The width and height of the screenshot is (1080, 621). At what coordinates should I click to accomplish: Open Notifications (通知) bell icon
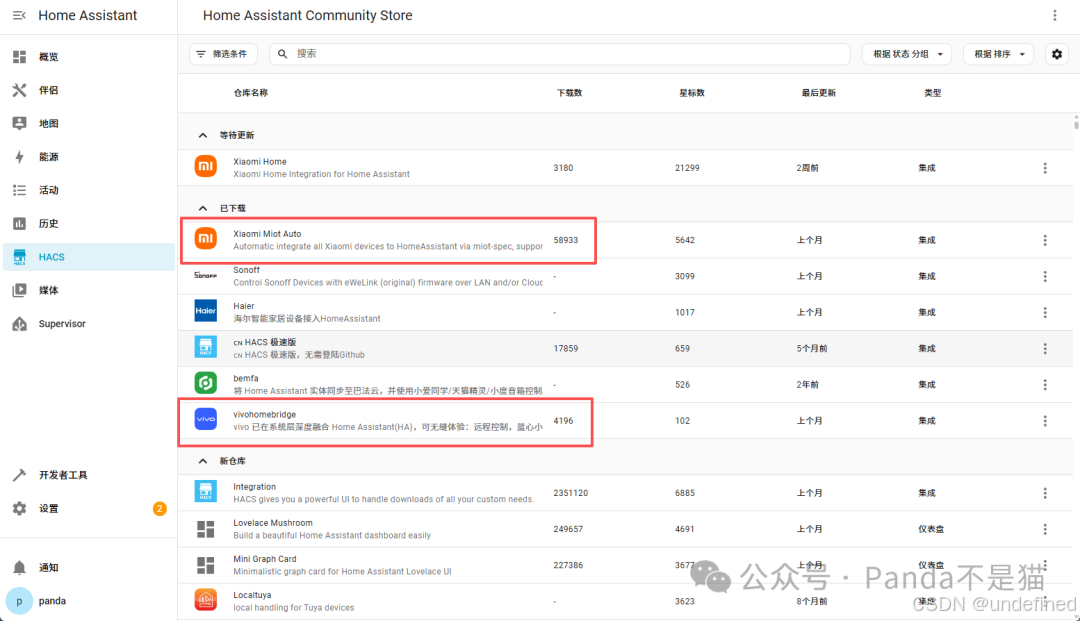coord(19,567)
